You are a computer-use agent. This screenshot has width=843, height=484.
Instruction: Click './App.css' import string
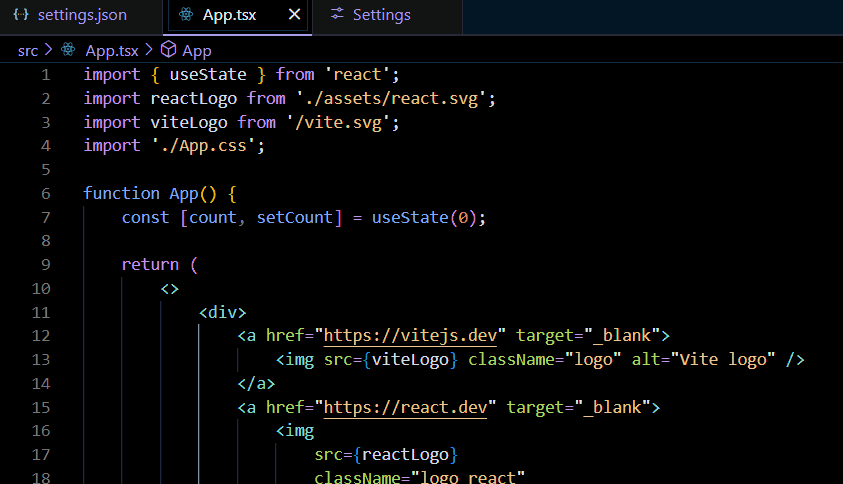204,146
